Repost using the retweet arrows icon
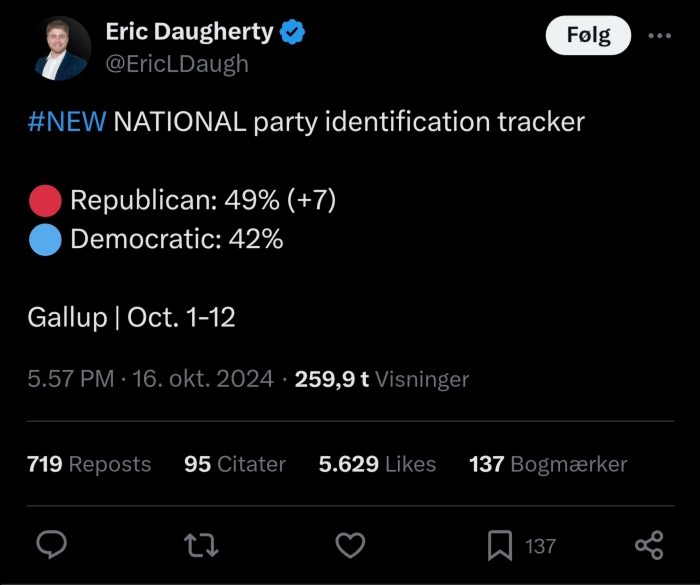 pos(201,545)
